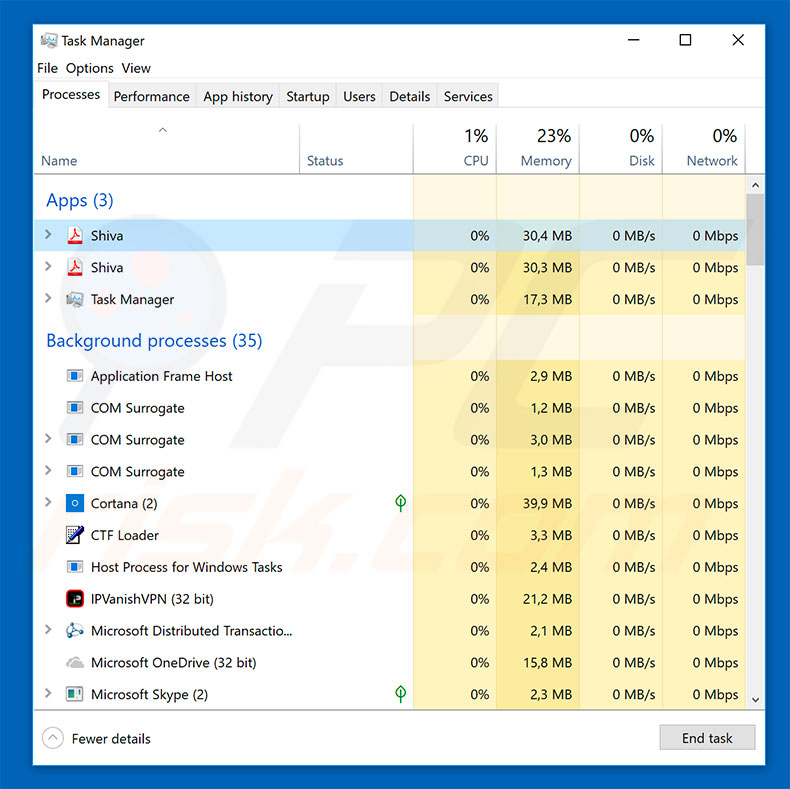Click the End task button
The image size is (790, 789).
click(707, 738)
